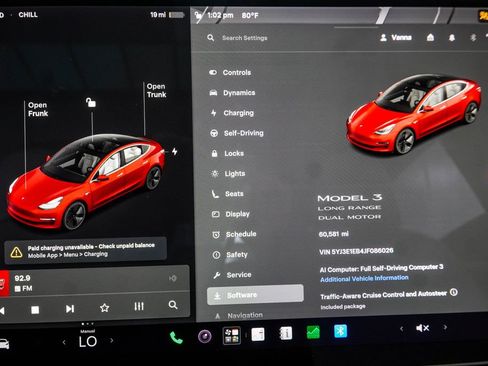Lower cabin temperature with left chevron
488x366 pixels.
[64, 342]
